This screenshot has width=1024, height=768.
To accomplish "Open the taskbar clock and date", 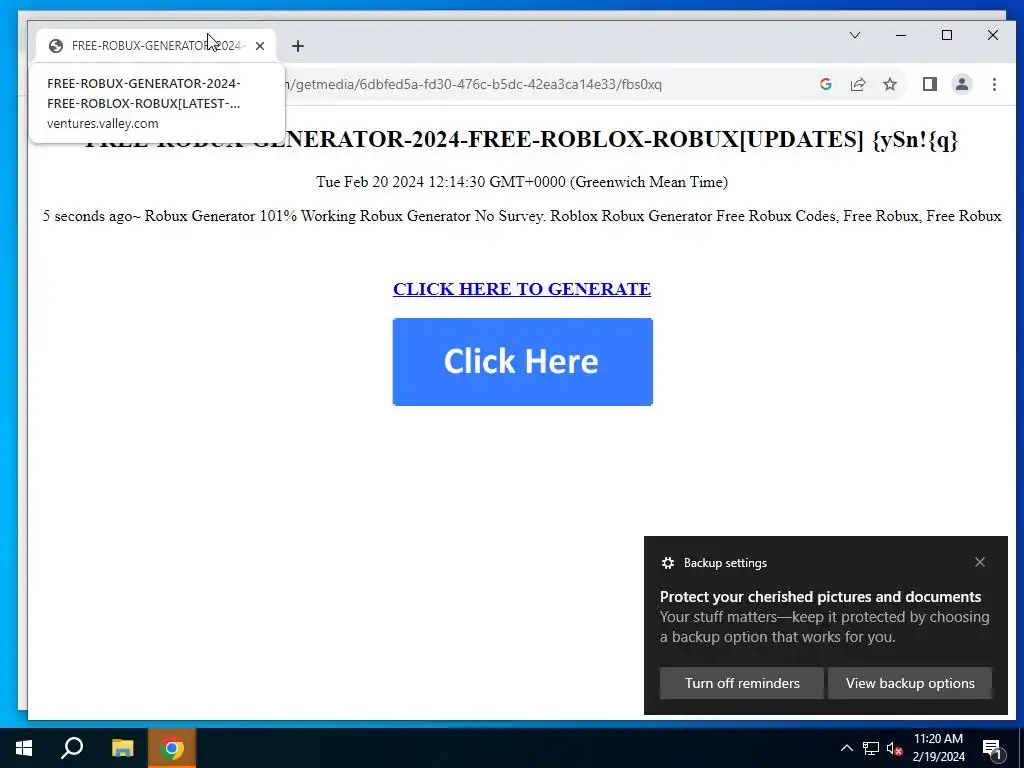I will pyautogui.click(x=938, y=748).
